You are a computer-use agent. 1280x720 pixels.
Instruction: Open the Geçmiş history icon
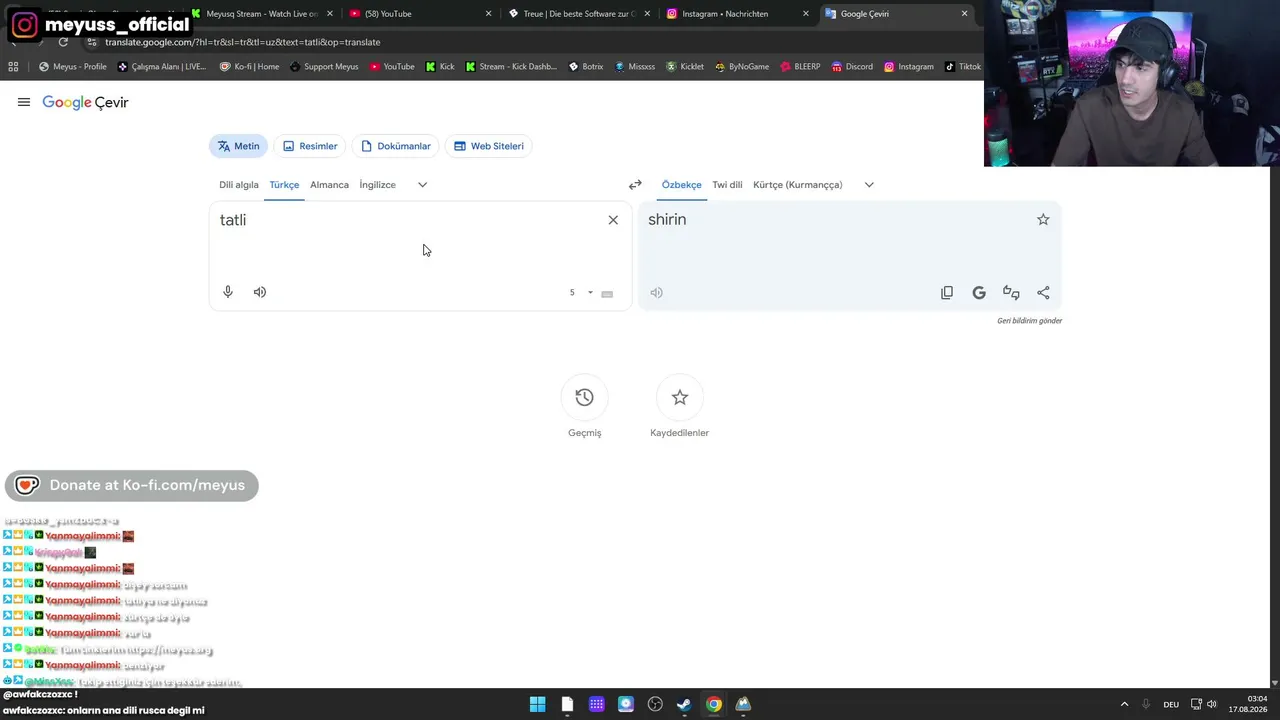coord(585,397)
